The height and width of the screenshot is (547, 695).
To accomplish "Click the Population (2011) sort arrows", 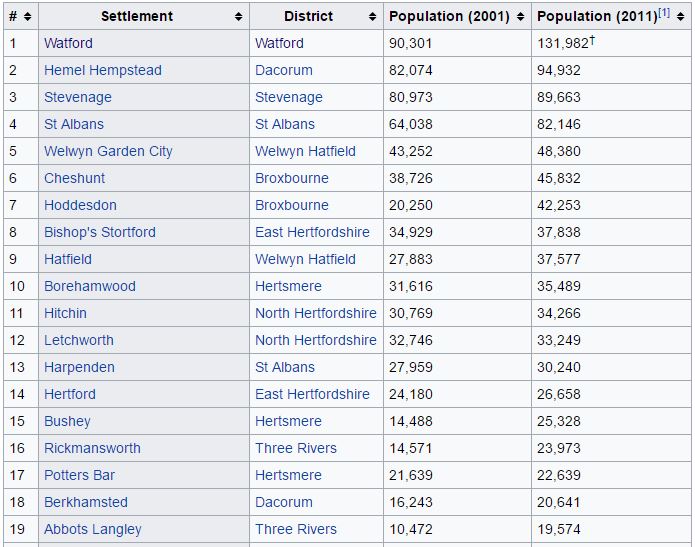I will 681,17.
